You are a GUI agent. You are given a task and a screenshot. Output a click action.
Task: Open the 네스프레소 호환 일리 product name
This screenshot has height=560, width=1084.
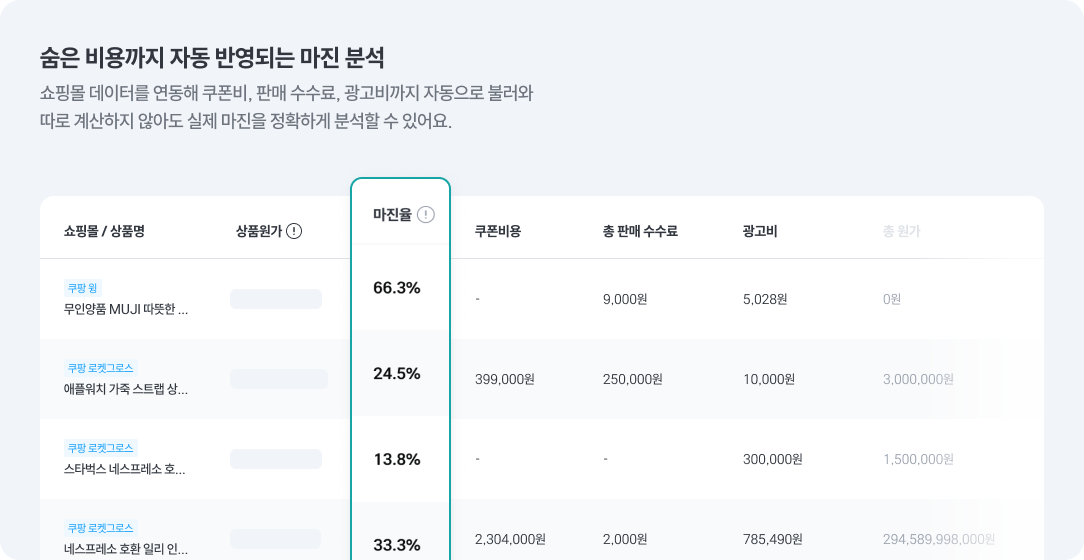click(126, 549)
